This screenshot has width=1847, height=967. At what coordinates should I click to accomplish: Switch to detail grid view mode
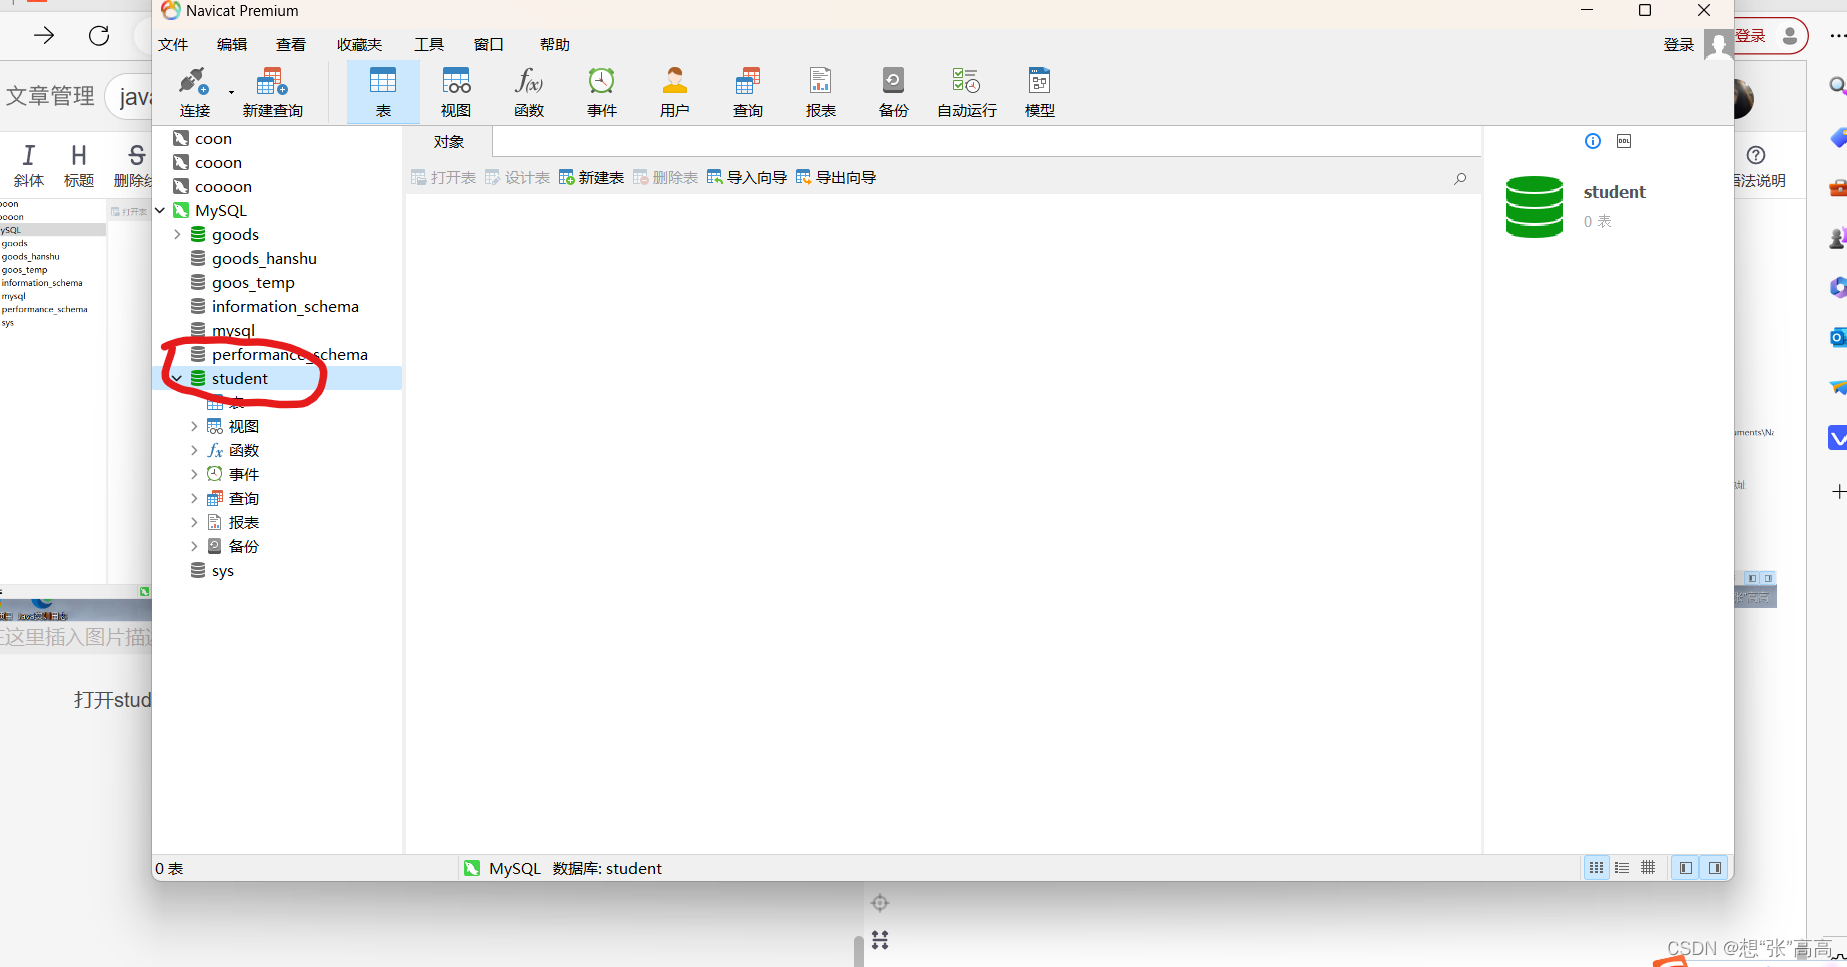pyautogui.click(x=1648, y=868)
